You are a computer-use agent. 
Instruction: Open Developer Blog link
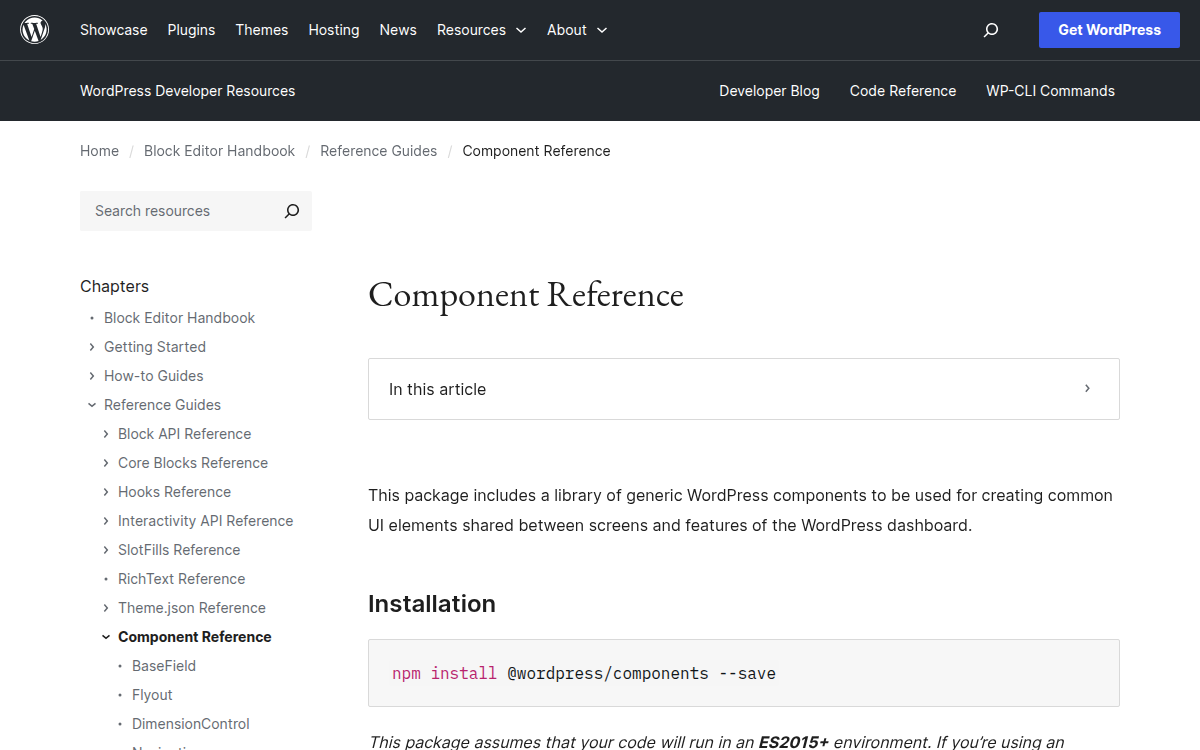pos(769,91)
